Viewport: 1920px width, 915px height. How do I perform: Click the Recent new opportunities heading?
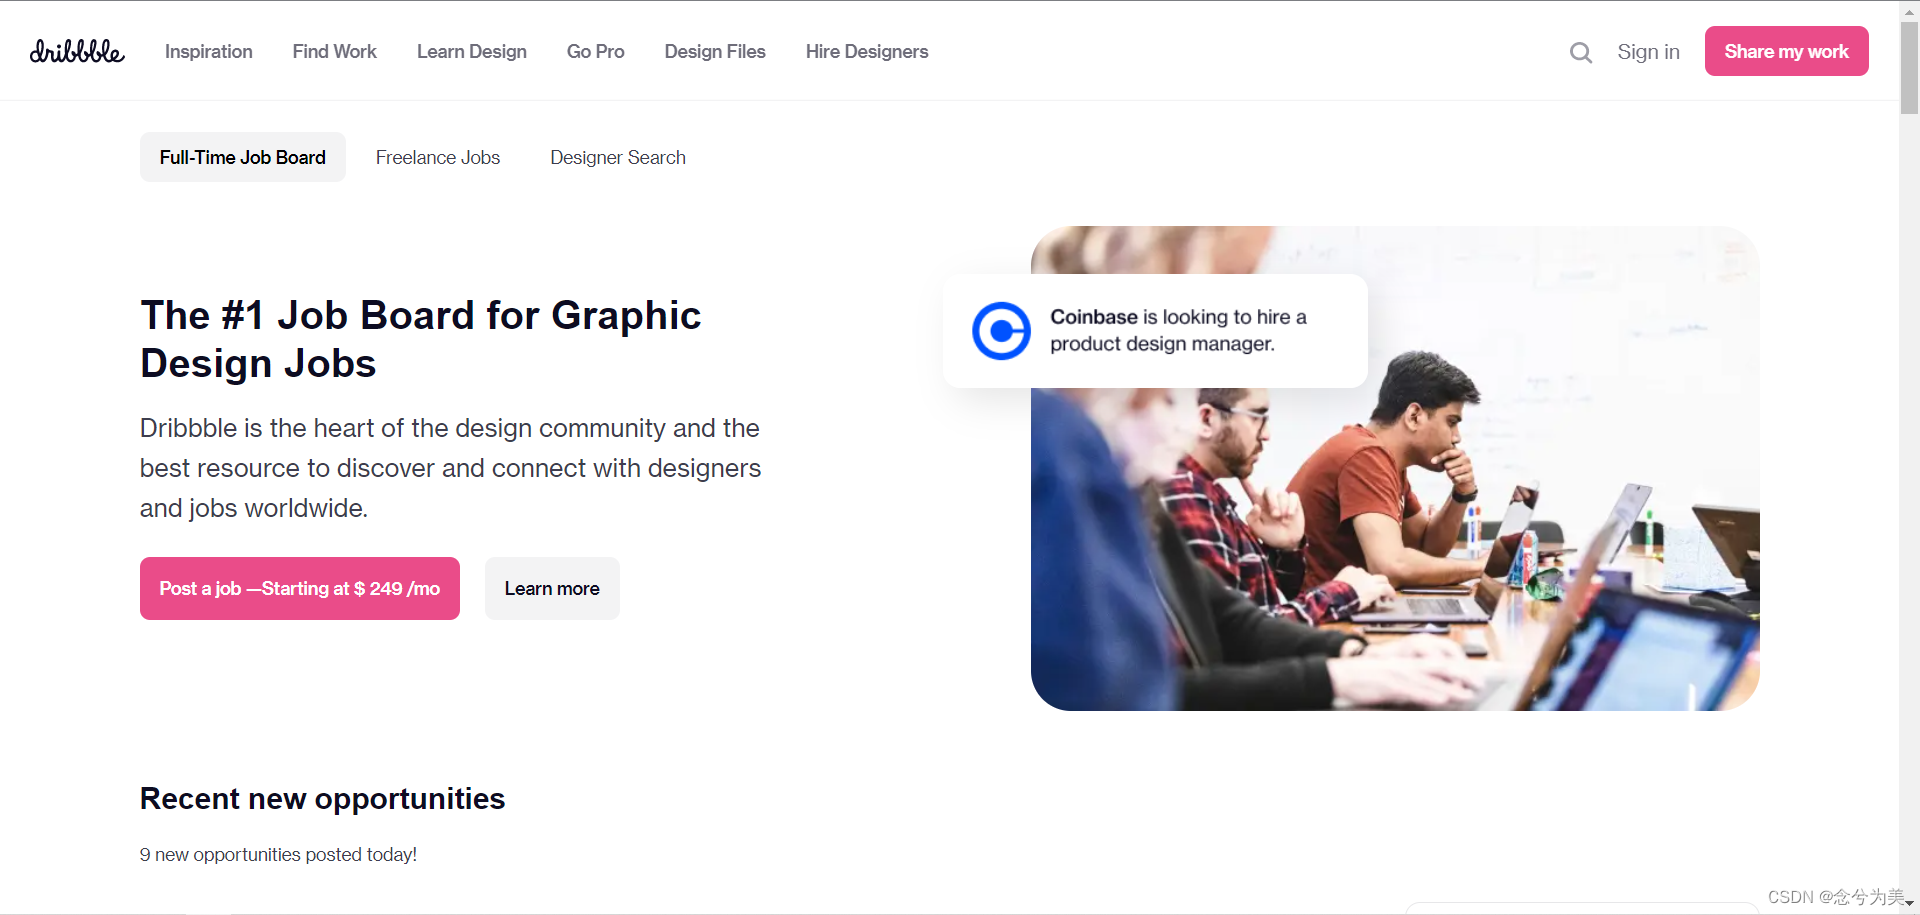(322, 798)
